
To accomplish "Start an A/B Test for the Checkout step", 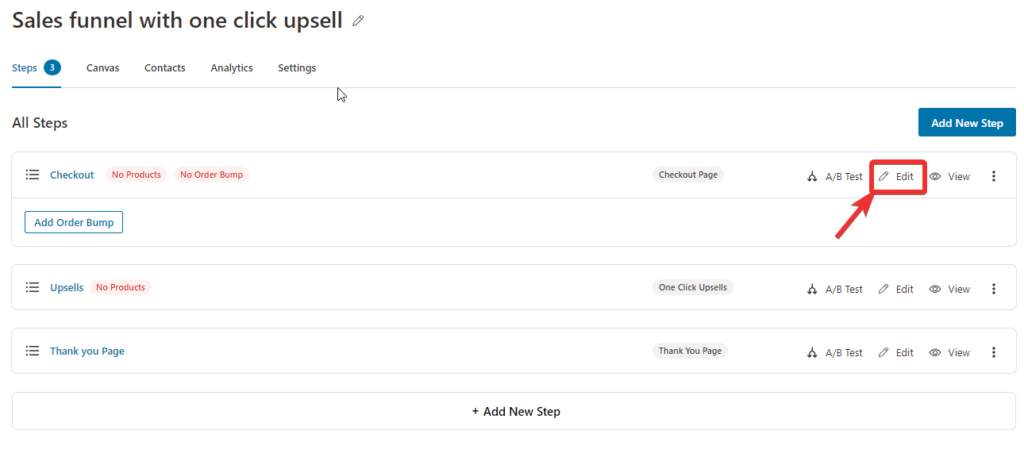I will point(835,176).
